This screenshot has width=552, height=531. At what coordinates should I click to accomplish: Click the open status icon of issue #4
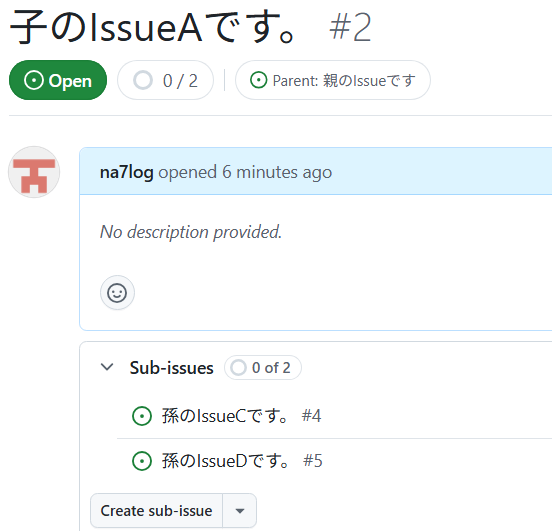coord(142,416)
